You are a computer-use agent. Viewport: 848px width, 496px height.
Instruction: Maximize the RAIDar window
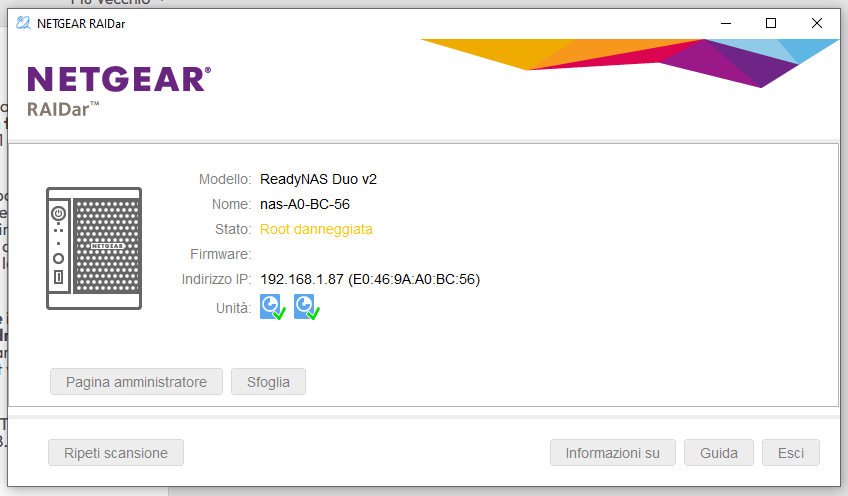pos(771,23)
